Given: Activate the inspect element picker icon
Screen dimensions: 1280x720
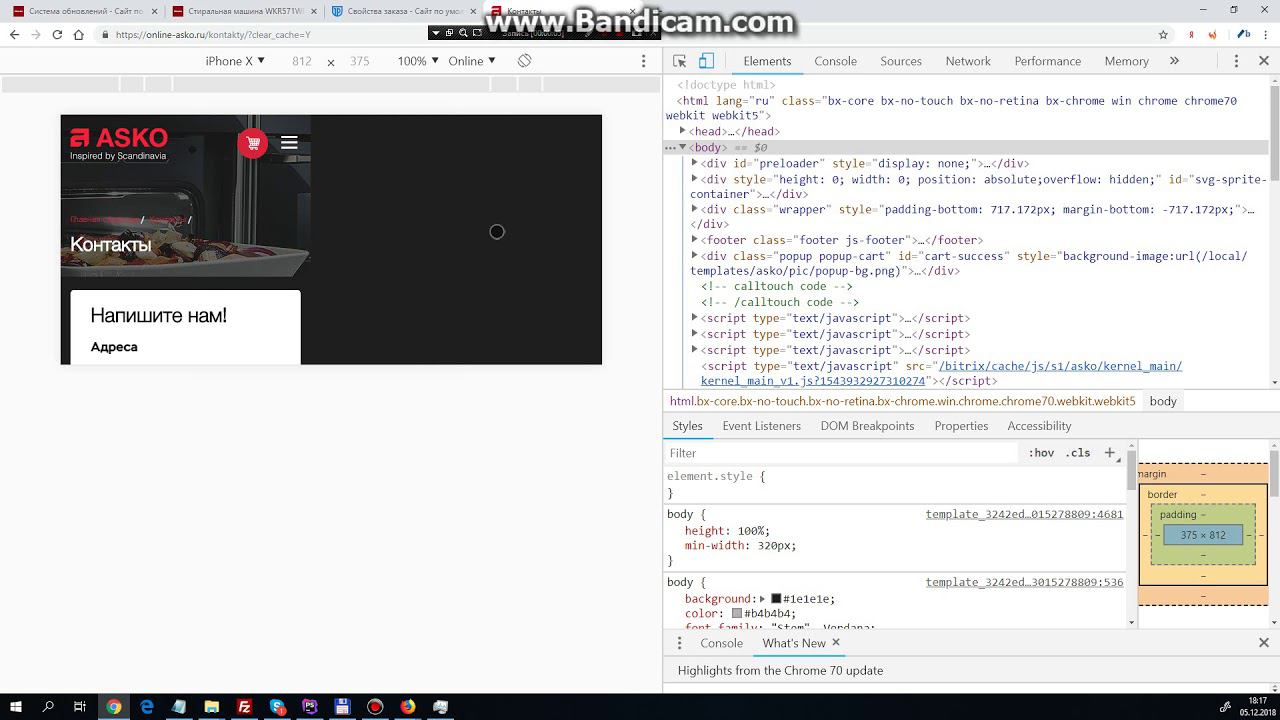Looking at the screenshot, I should coord(680,61).
